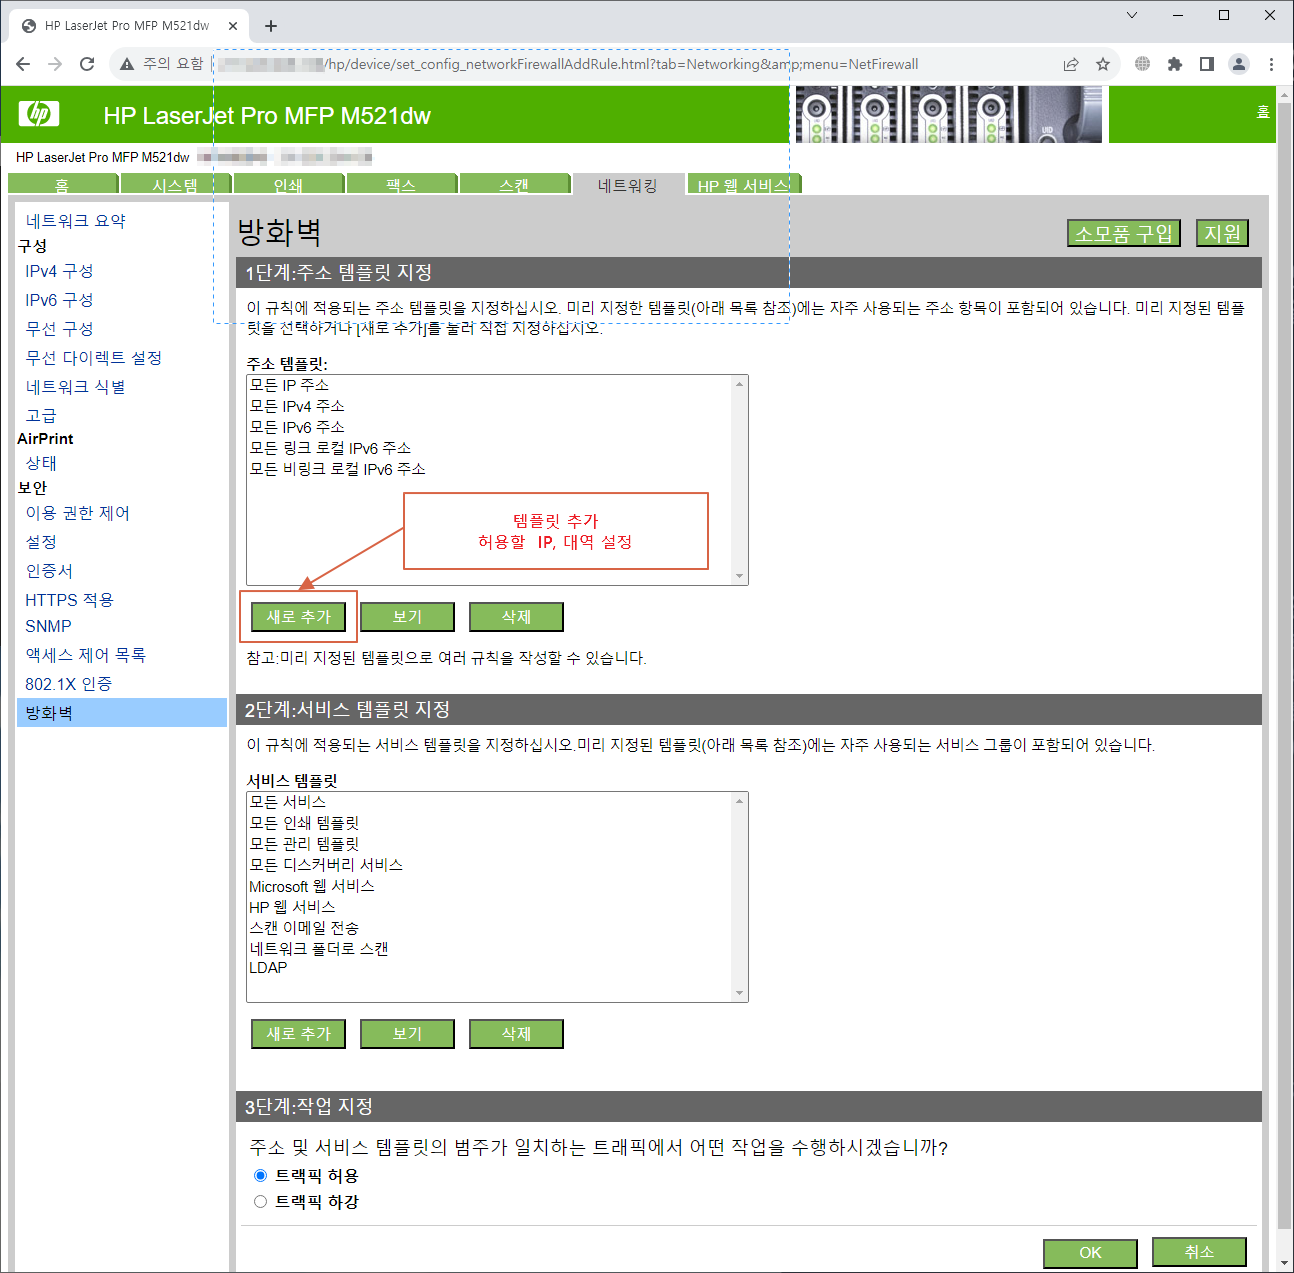Open SNMP sidebar link
The width and height of the screenshot is (1294, 1273).
tap(48, 626)
